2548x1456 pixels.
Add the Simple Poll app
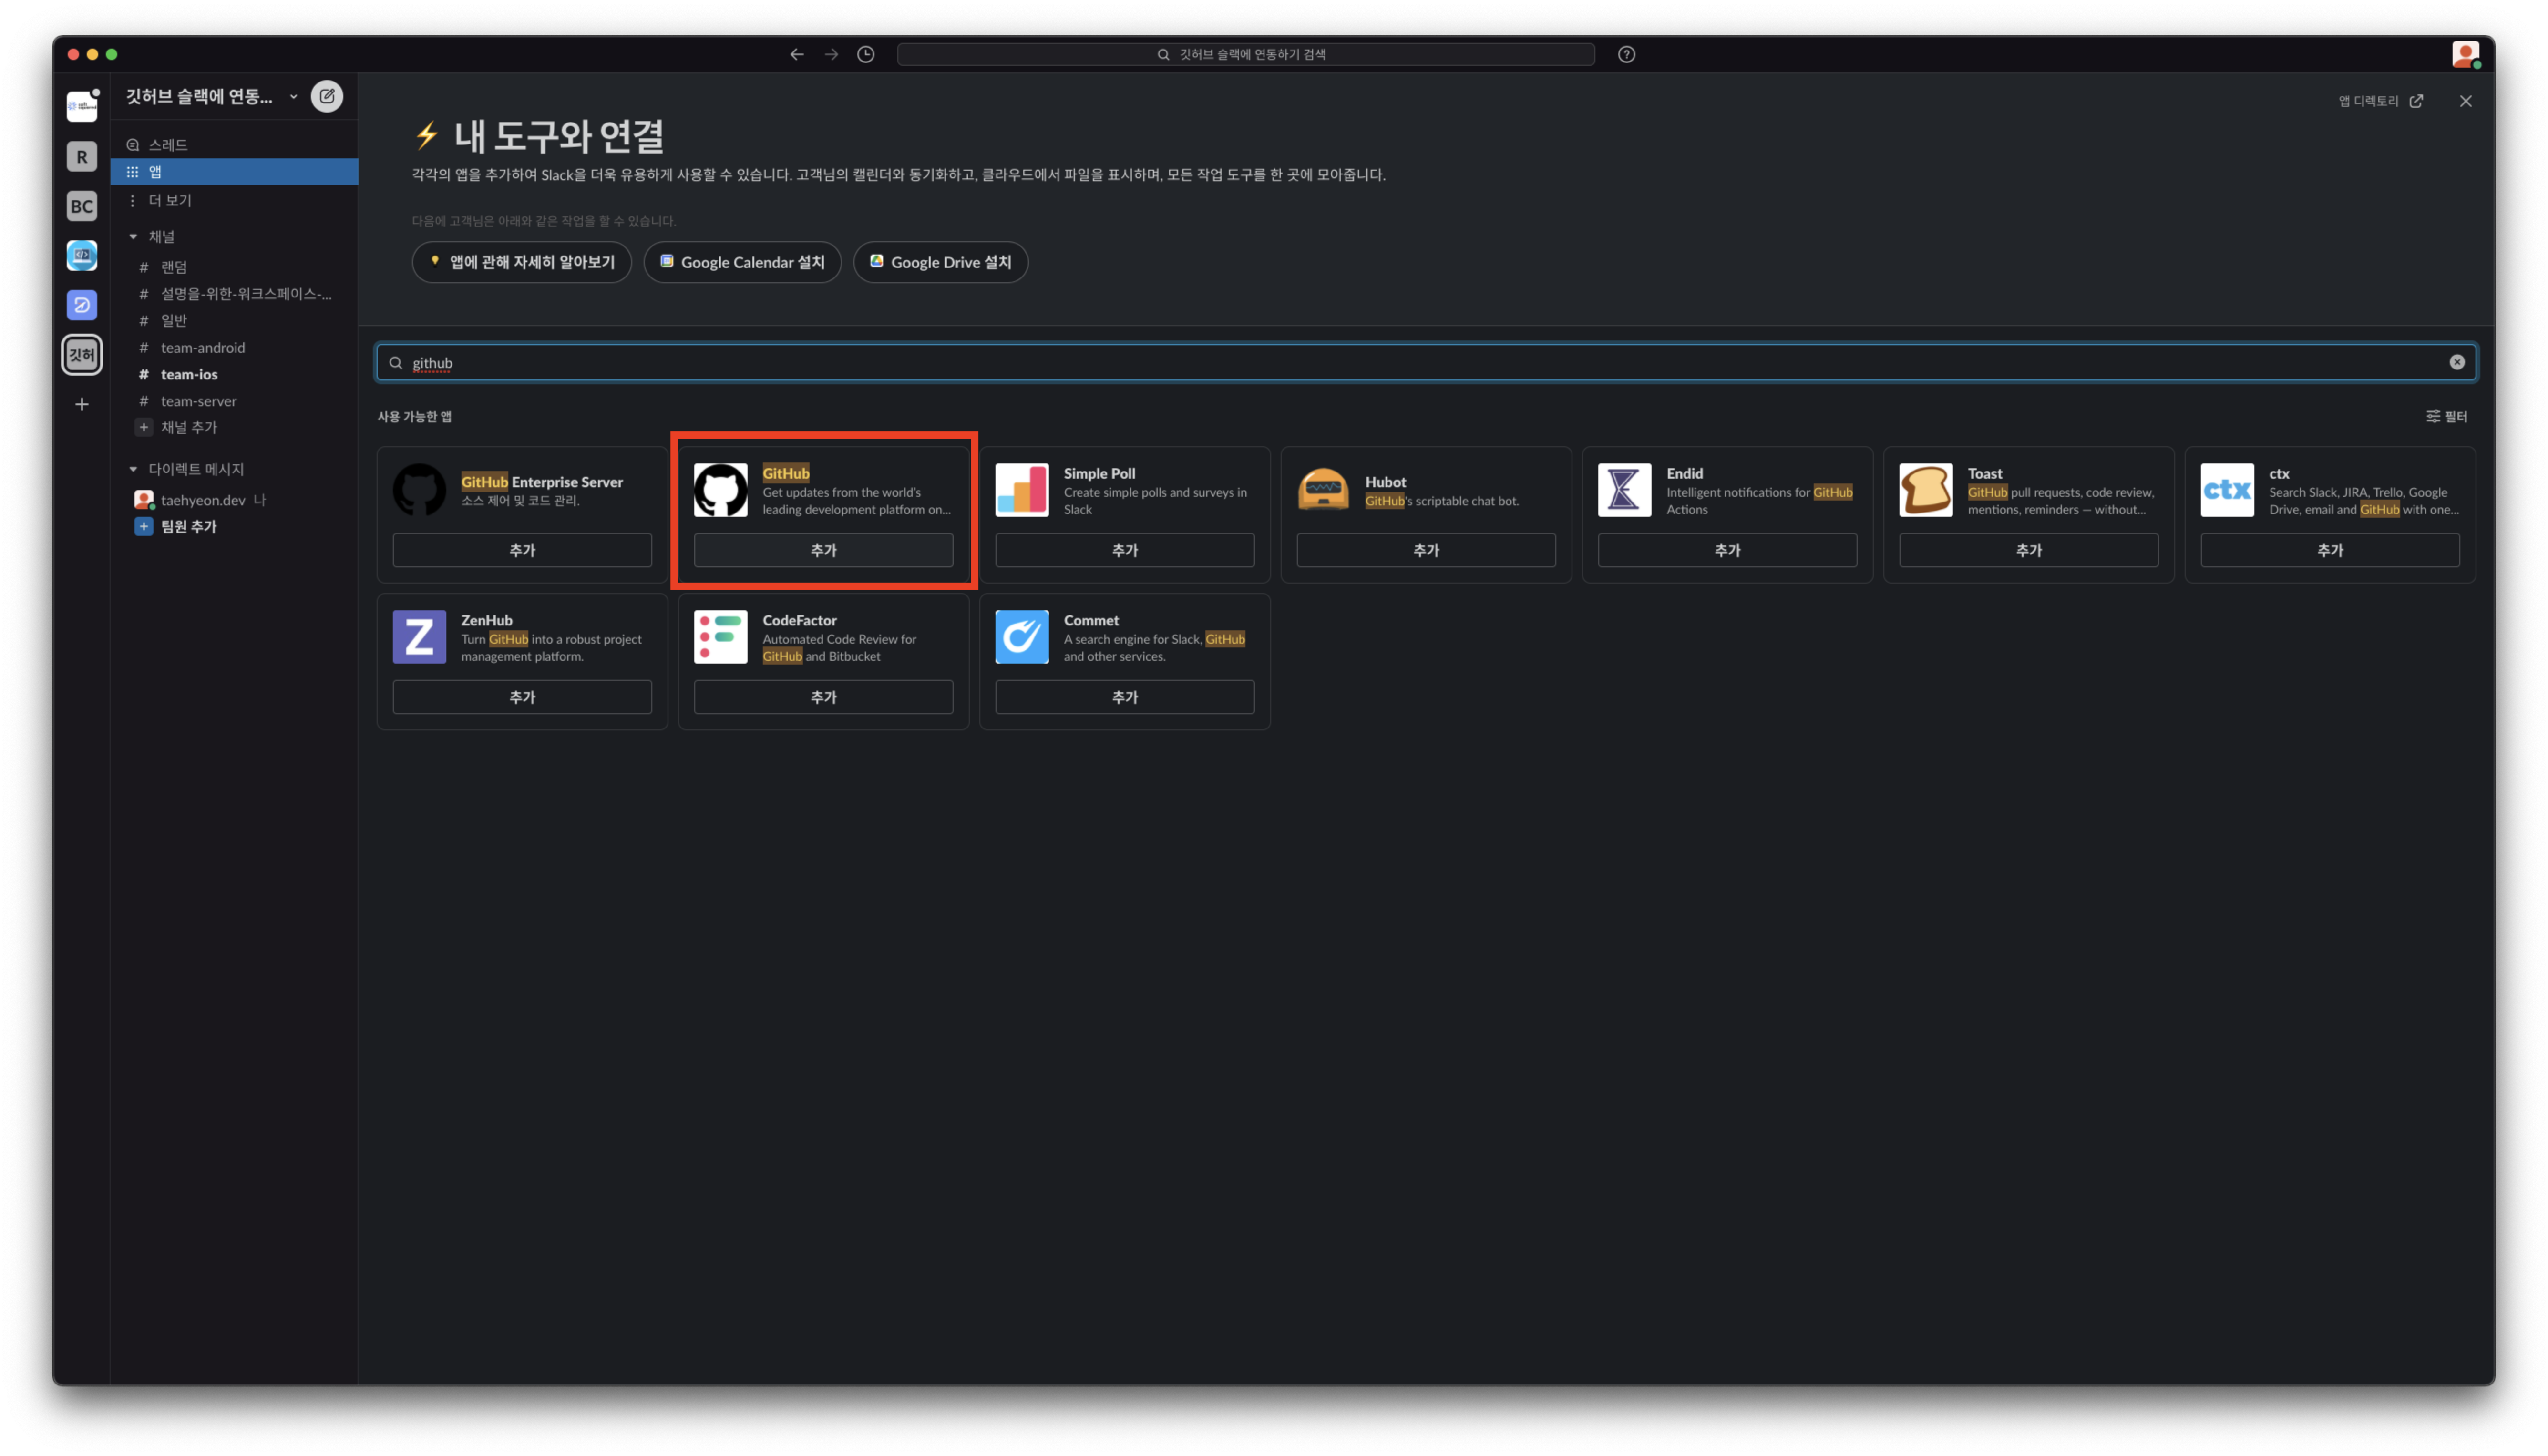(1124, 550)
